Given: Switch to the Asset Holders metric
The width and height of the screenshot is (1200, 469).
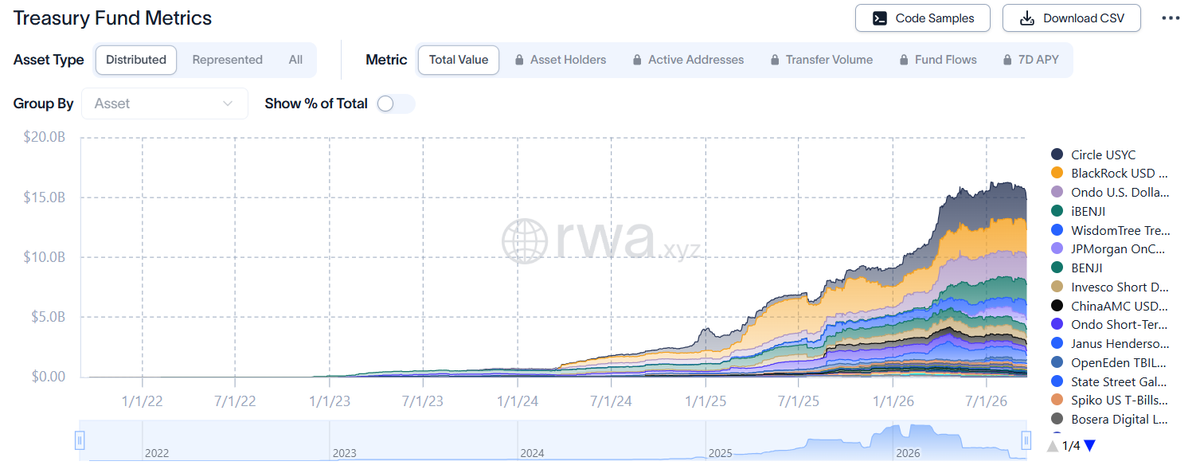Looking at the screenshot, I should coord(560,60).
